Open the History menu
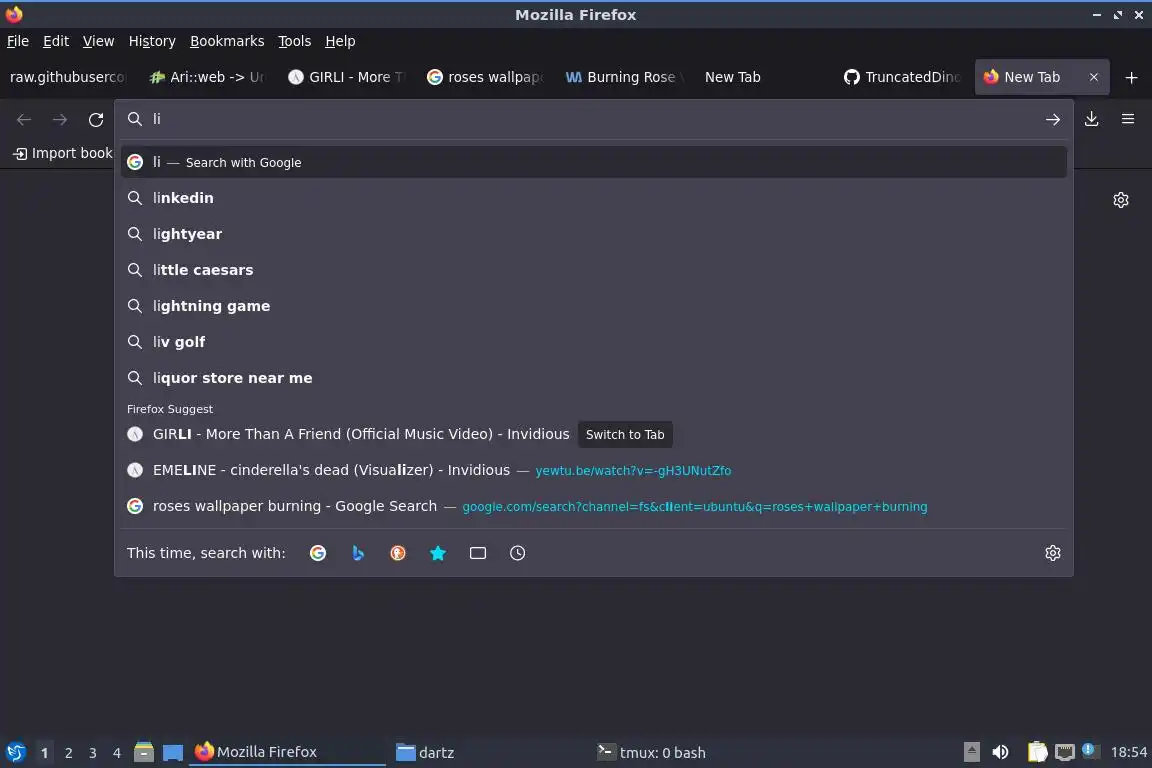 (152, 41)
